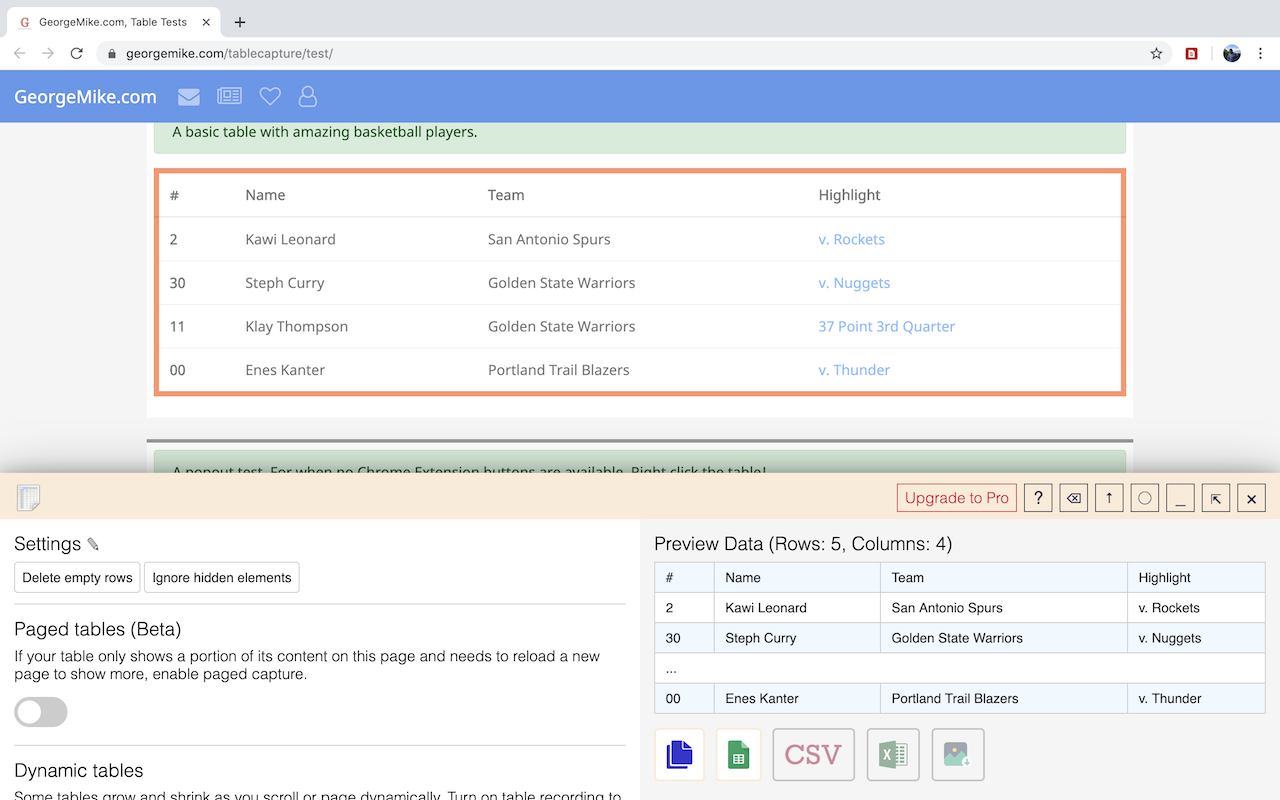Screen dimensions: 1280x800
Task: Save table as image screenshot
Action: coord(957,754)
